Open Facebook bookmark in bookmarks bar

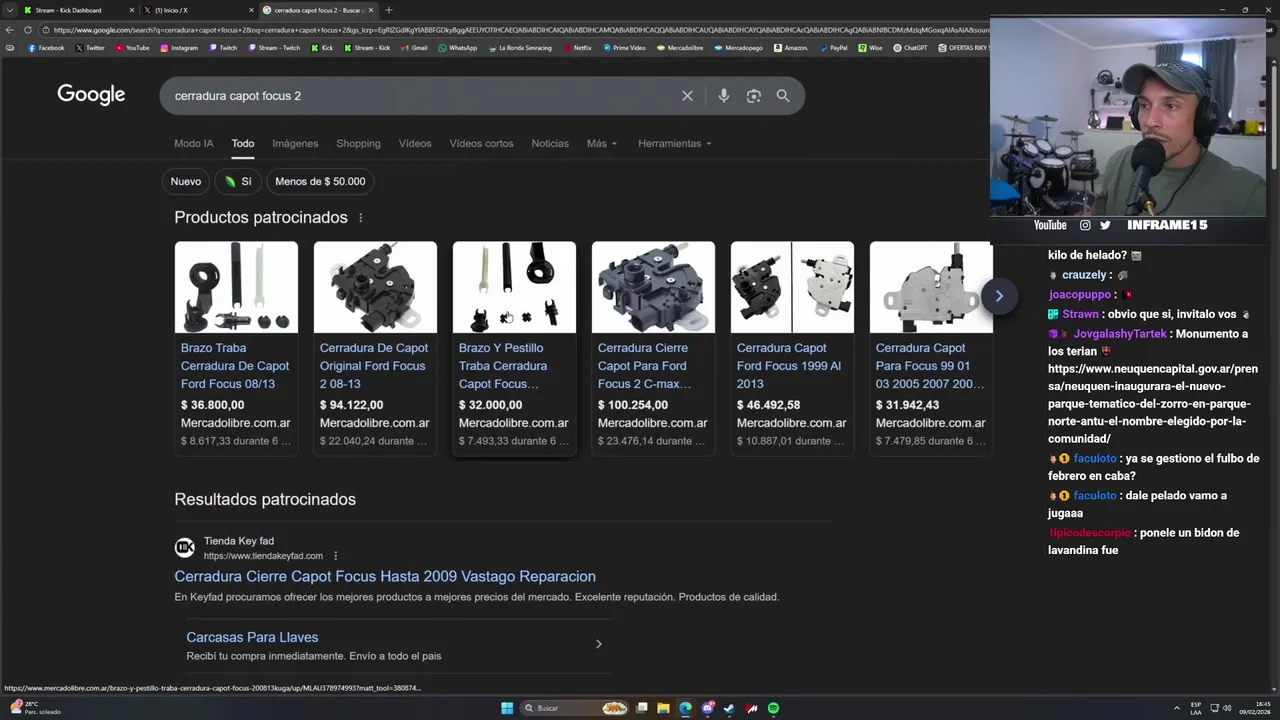pyautogui.click(x=46, y=48)
